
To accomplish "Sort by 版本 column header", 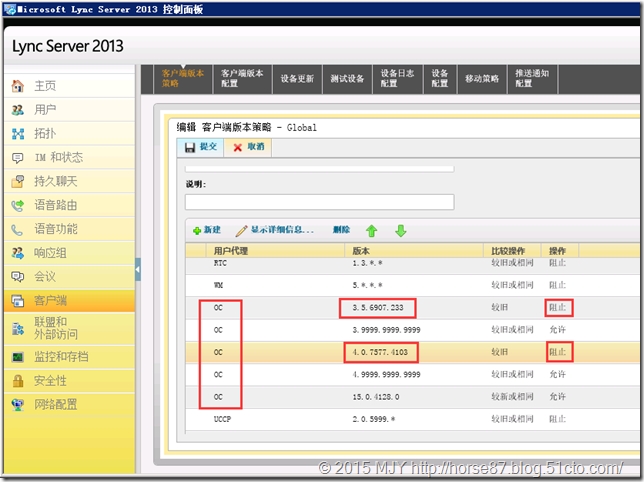I will [x=414, y=251].
